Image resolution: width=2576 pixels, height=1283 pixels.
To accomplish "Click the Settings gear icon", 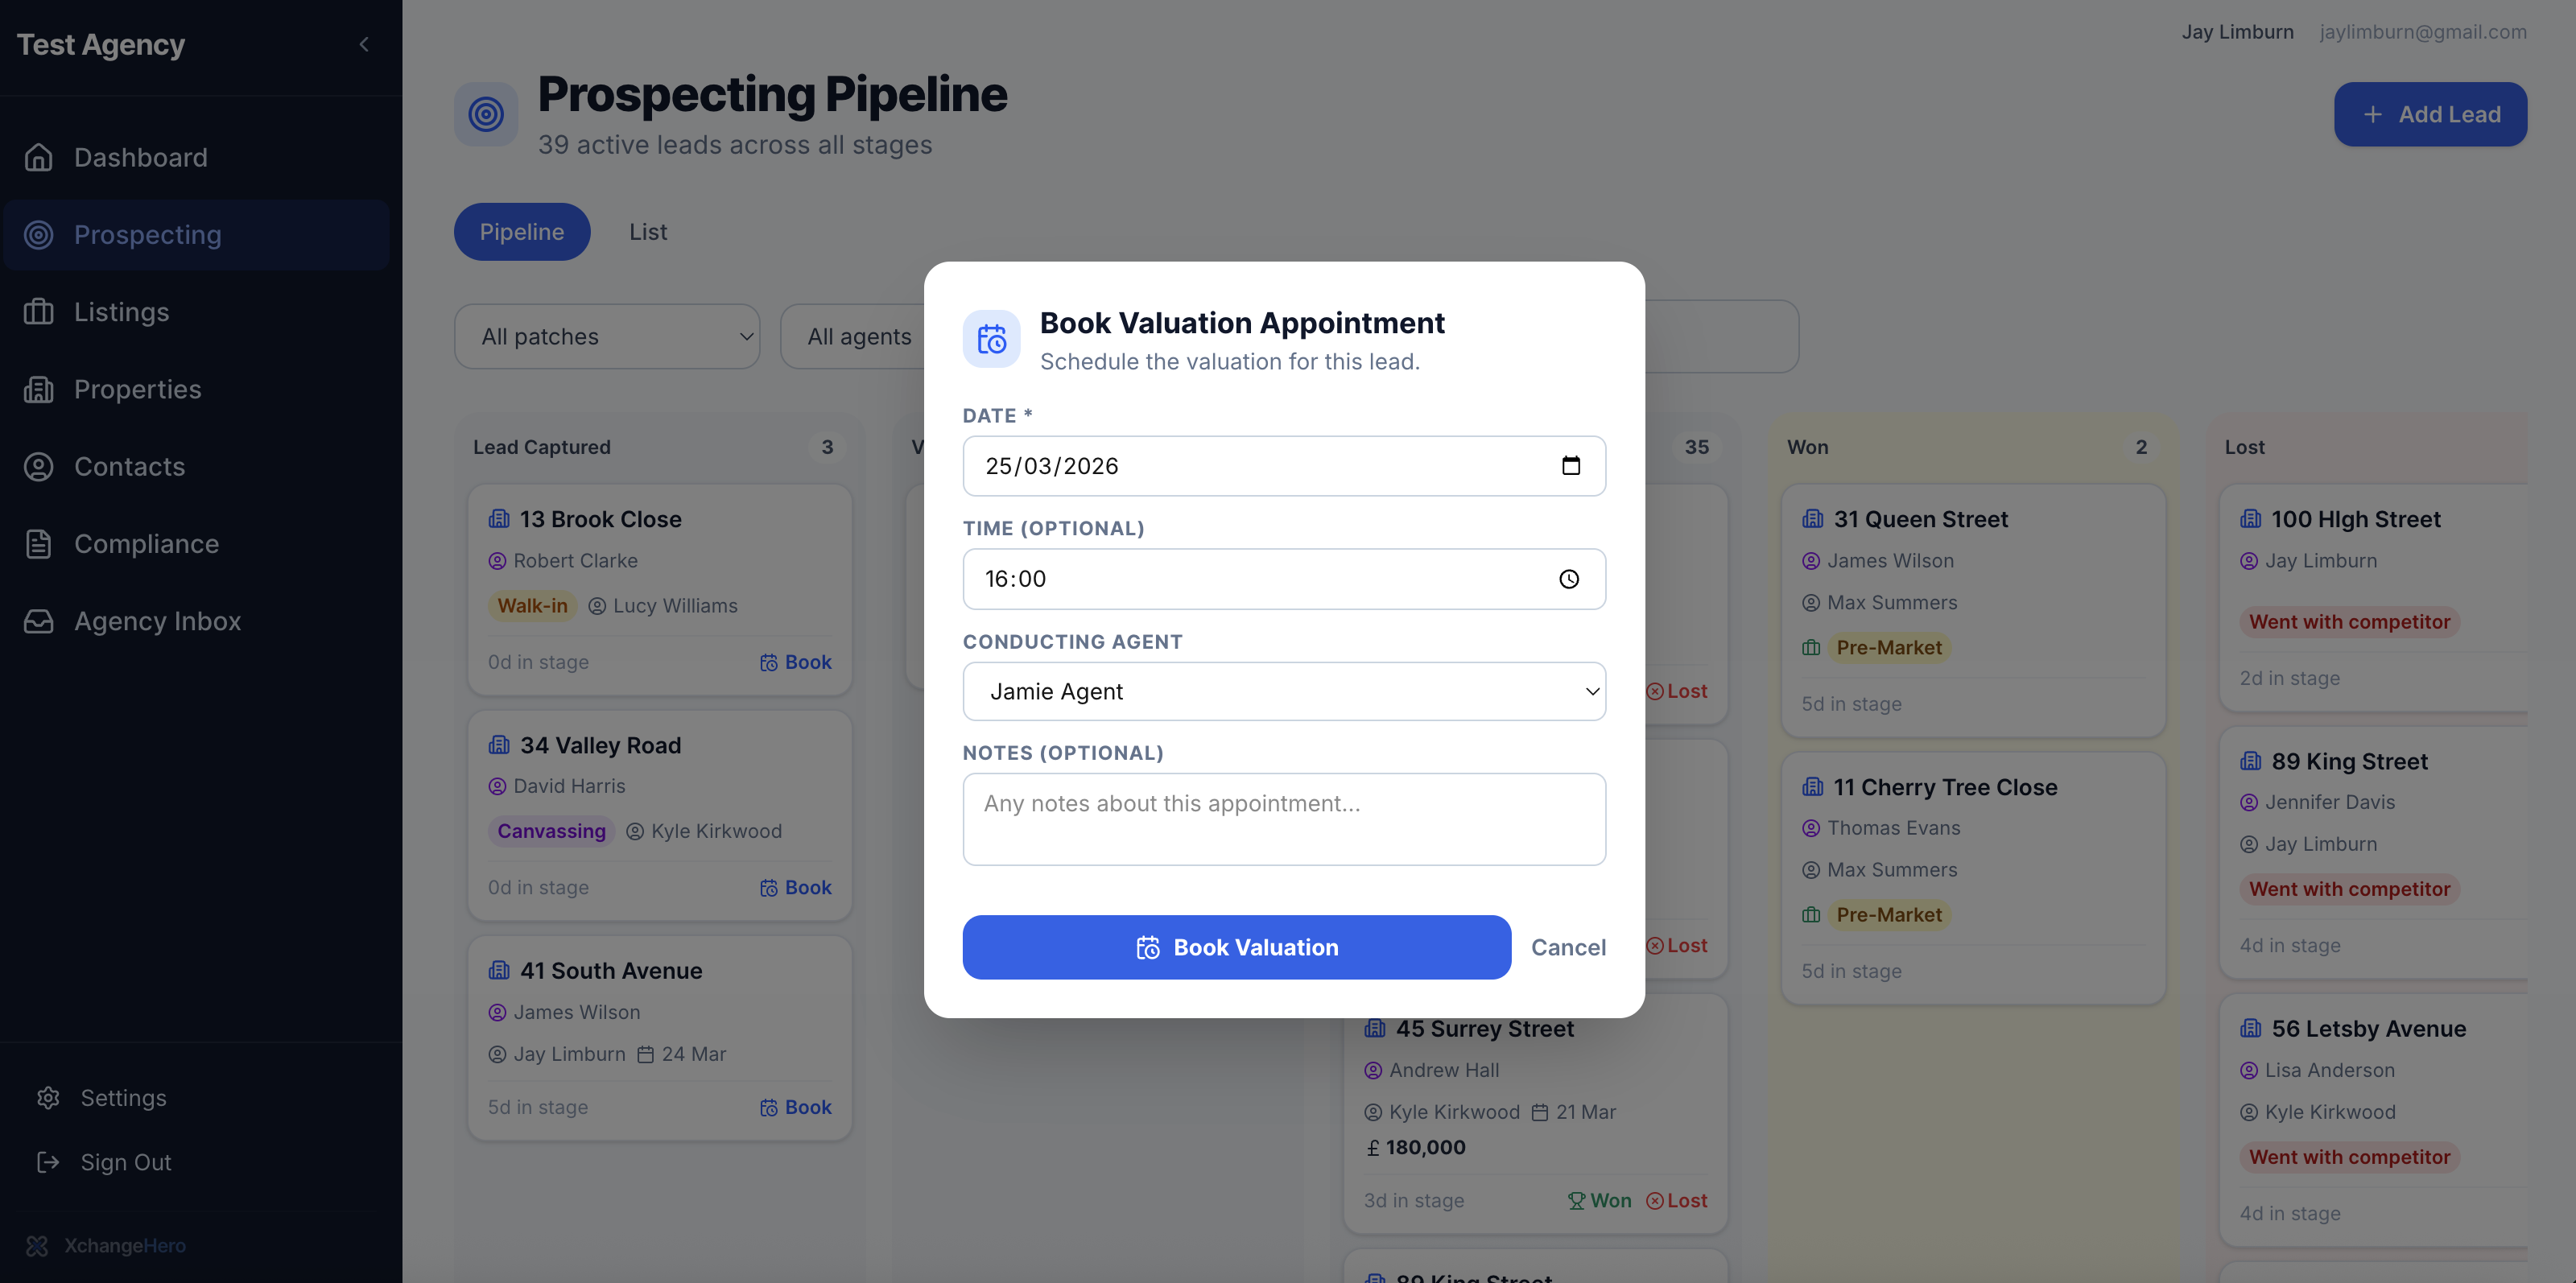I will point(48,1098).
